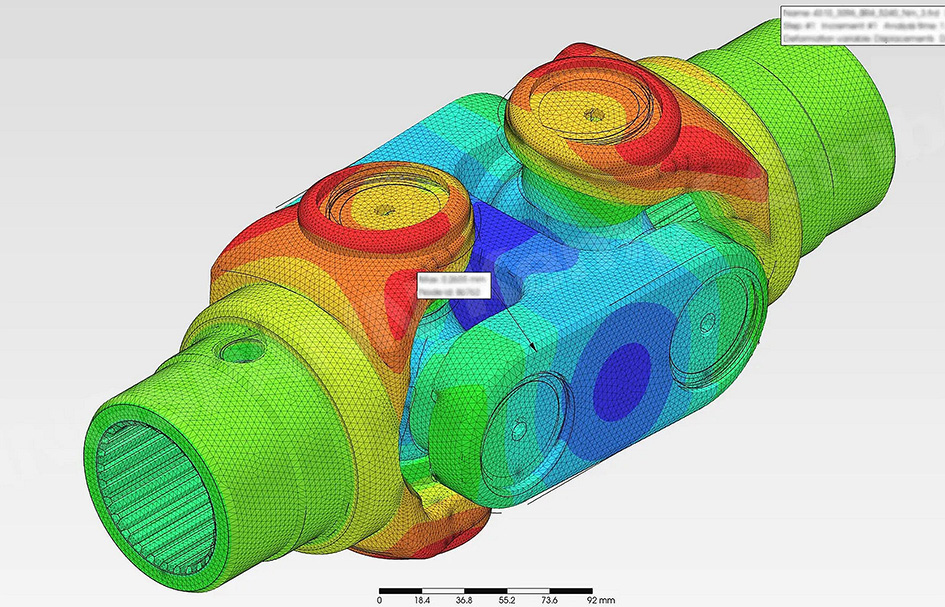
Task: Click the Step and Increment line in info box
Action: click(x=864, y=26)
